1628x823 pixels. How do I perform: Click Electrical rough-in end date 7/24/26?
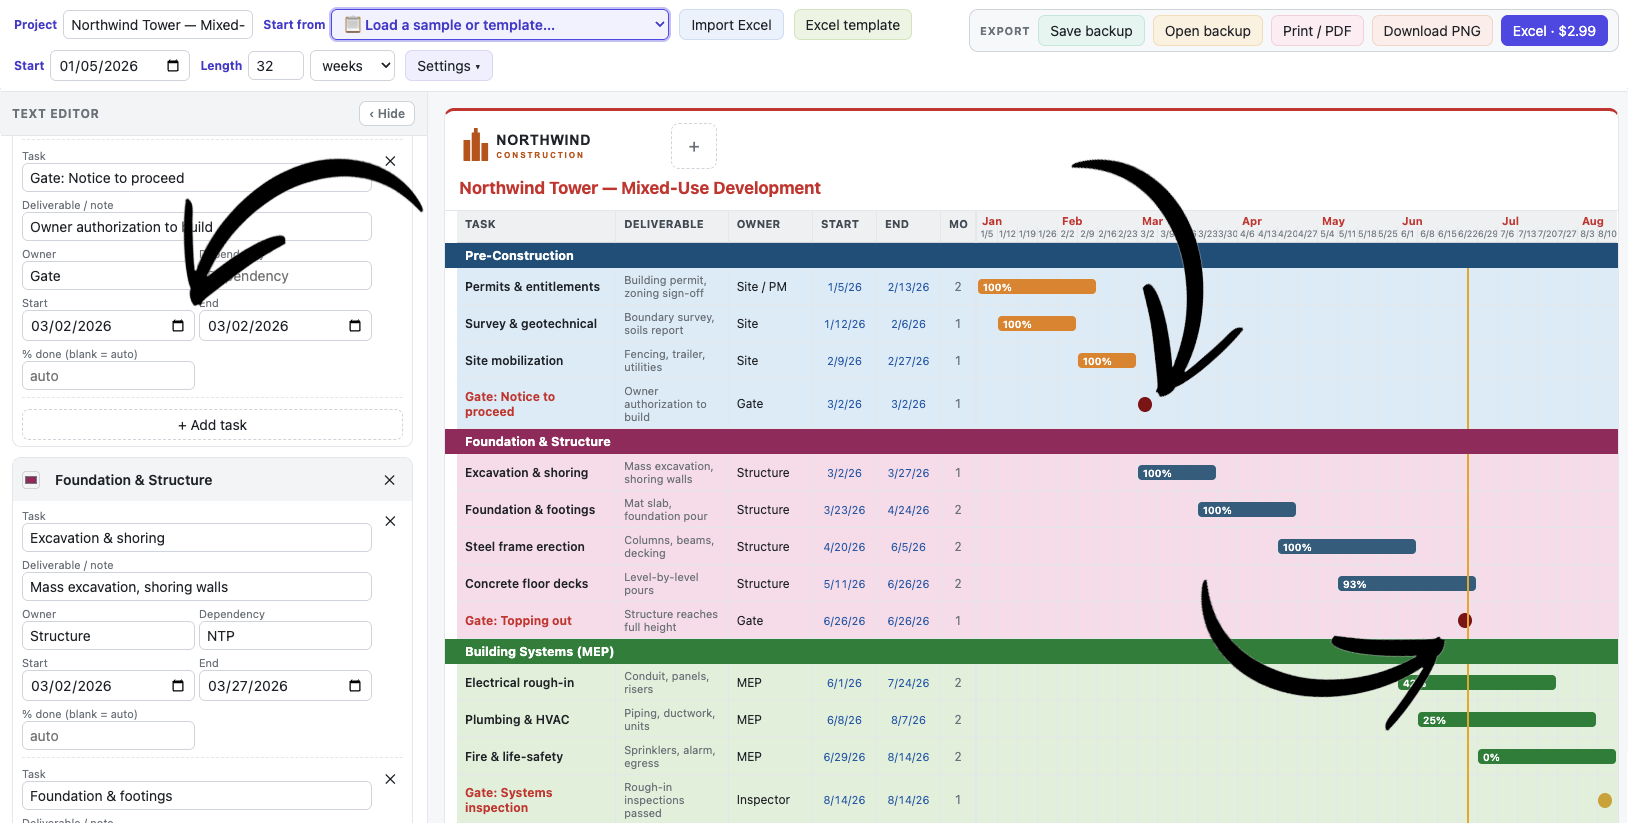[x=908, y=683]
